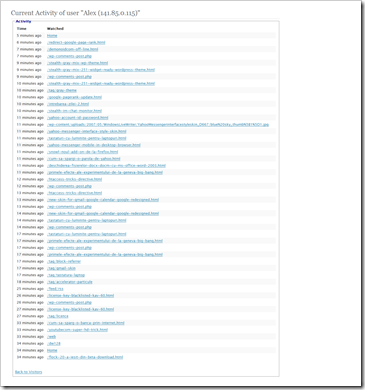Go back via Back to Visitors link
The height and width of the screenshot is (390, 365).
point(29,372)
